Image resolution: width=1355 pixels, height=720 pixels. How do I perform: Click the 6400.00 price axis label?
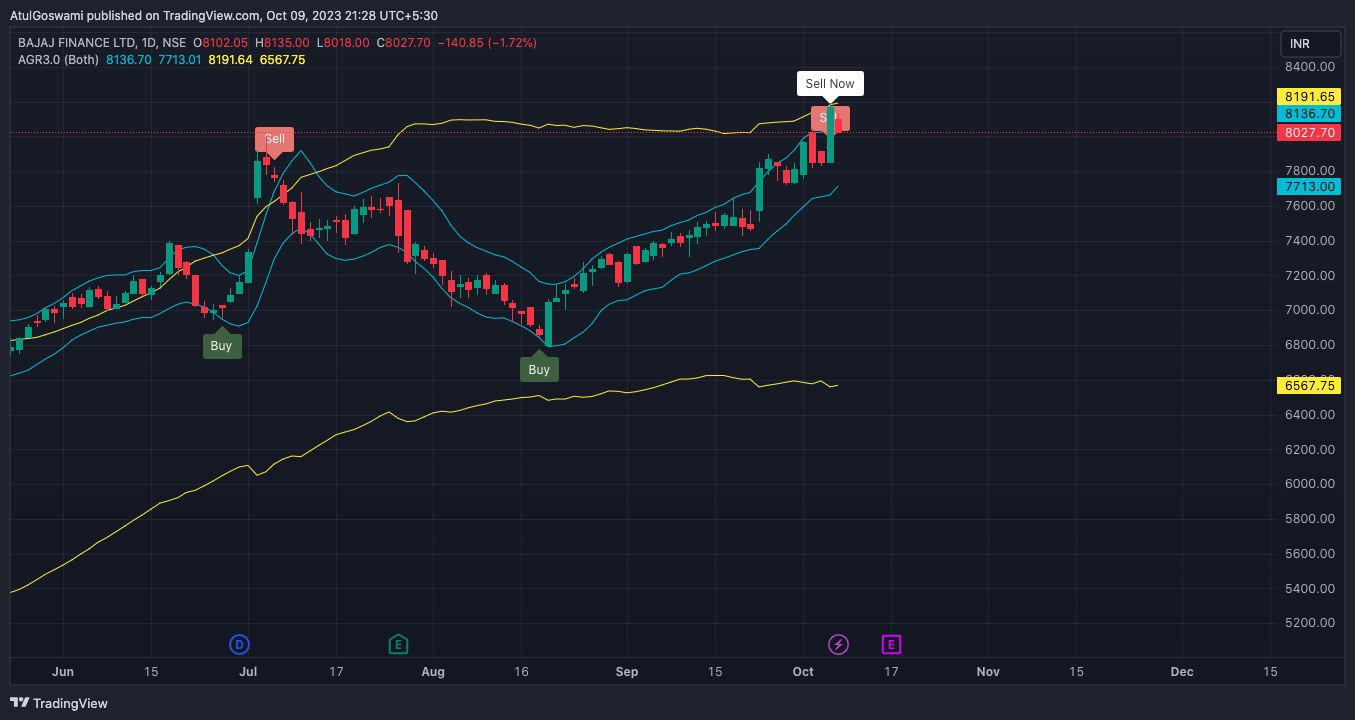click(x=1310, y=415)
